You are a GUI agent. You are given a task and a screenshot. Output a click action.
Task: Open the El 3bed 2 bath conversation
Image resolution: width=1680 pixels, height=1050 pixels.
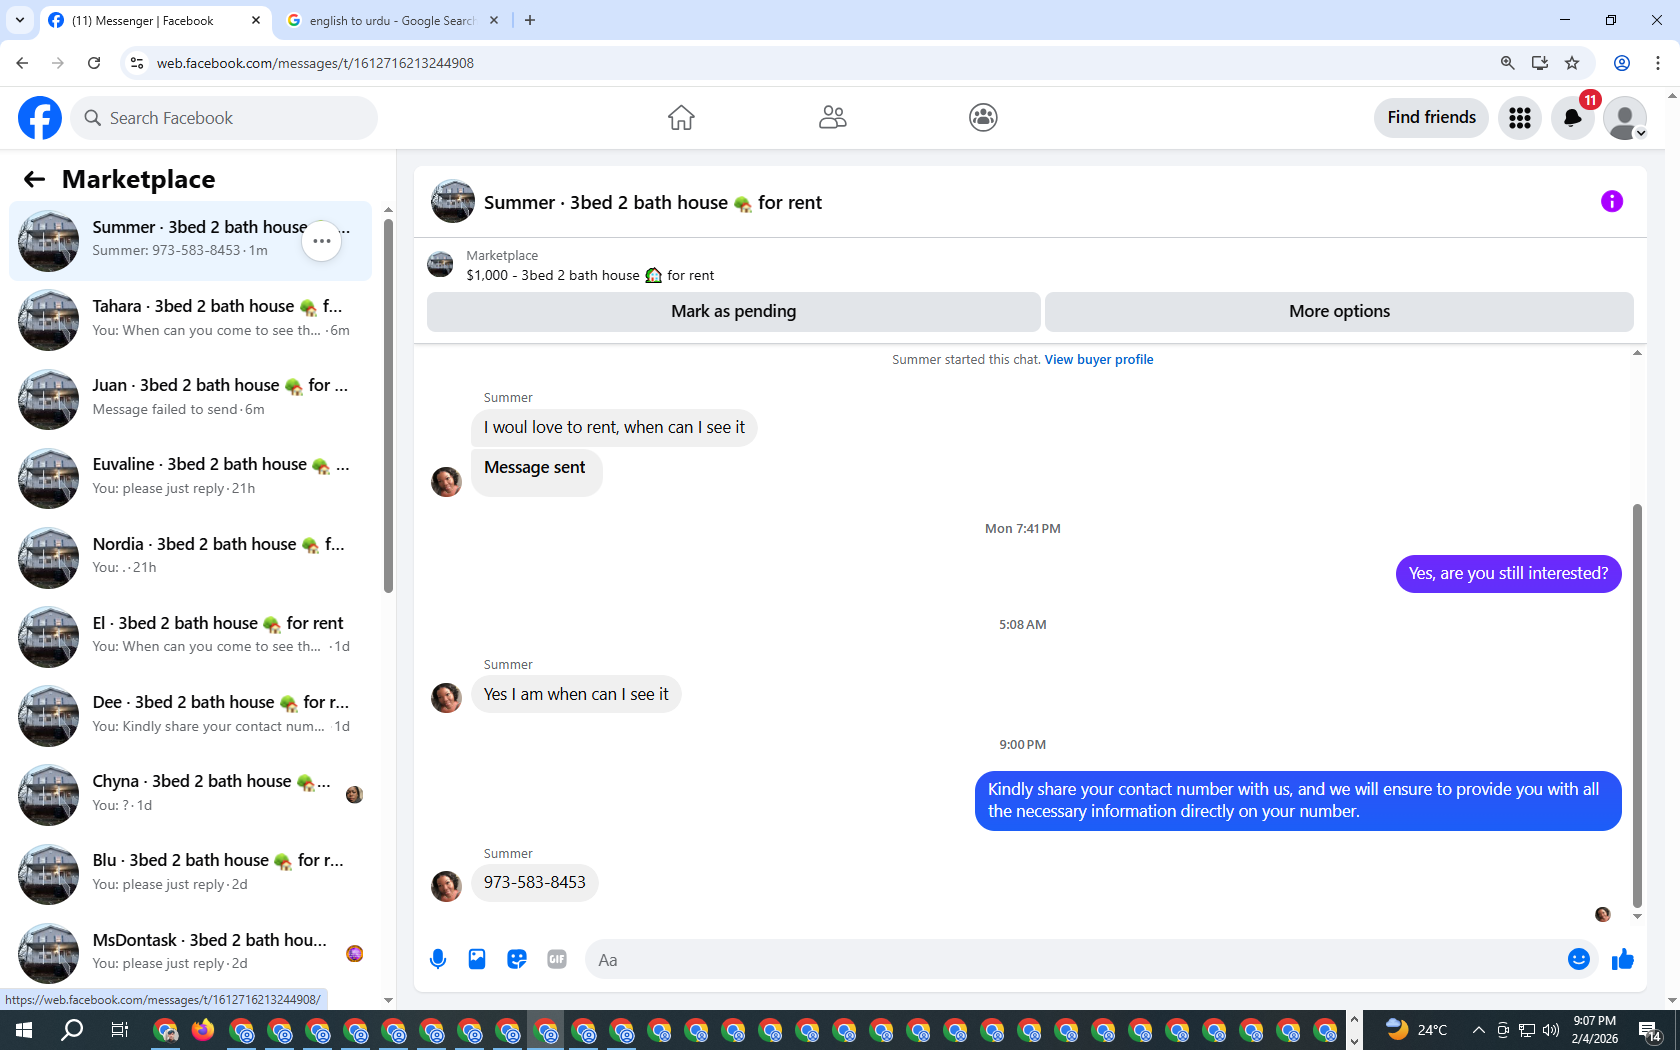pos(190,636)
